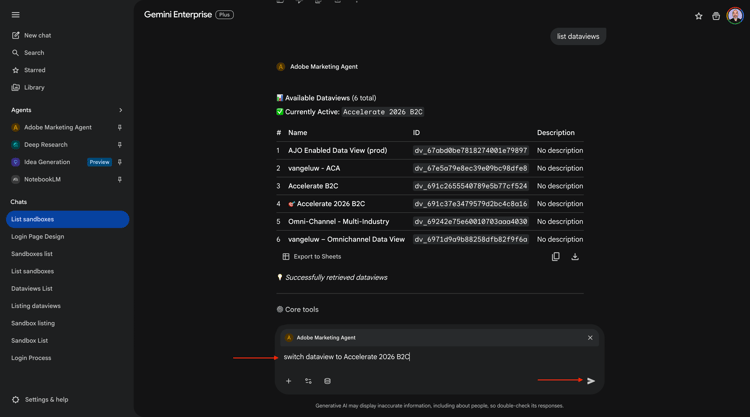Send the prompt message

(591, 381)
